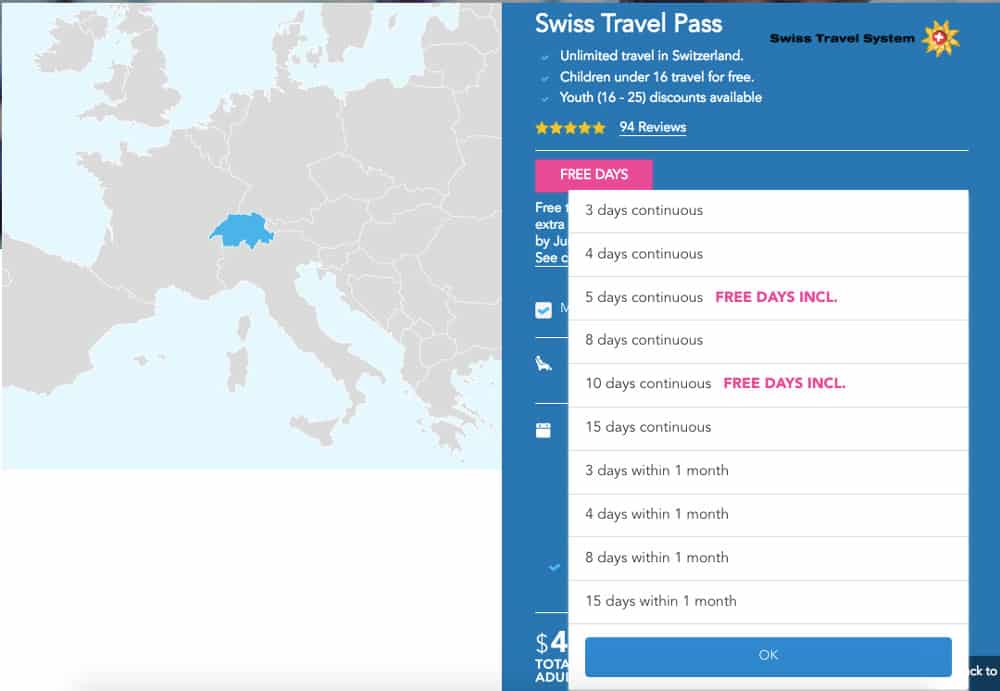1000x691 pixels.
Task: Select the 8 days continuous option
Action: pos(768,341)
